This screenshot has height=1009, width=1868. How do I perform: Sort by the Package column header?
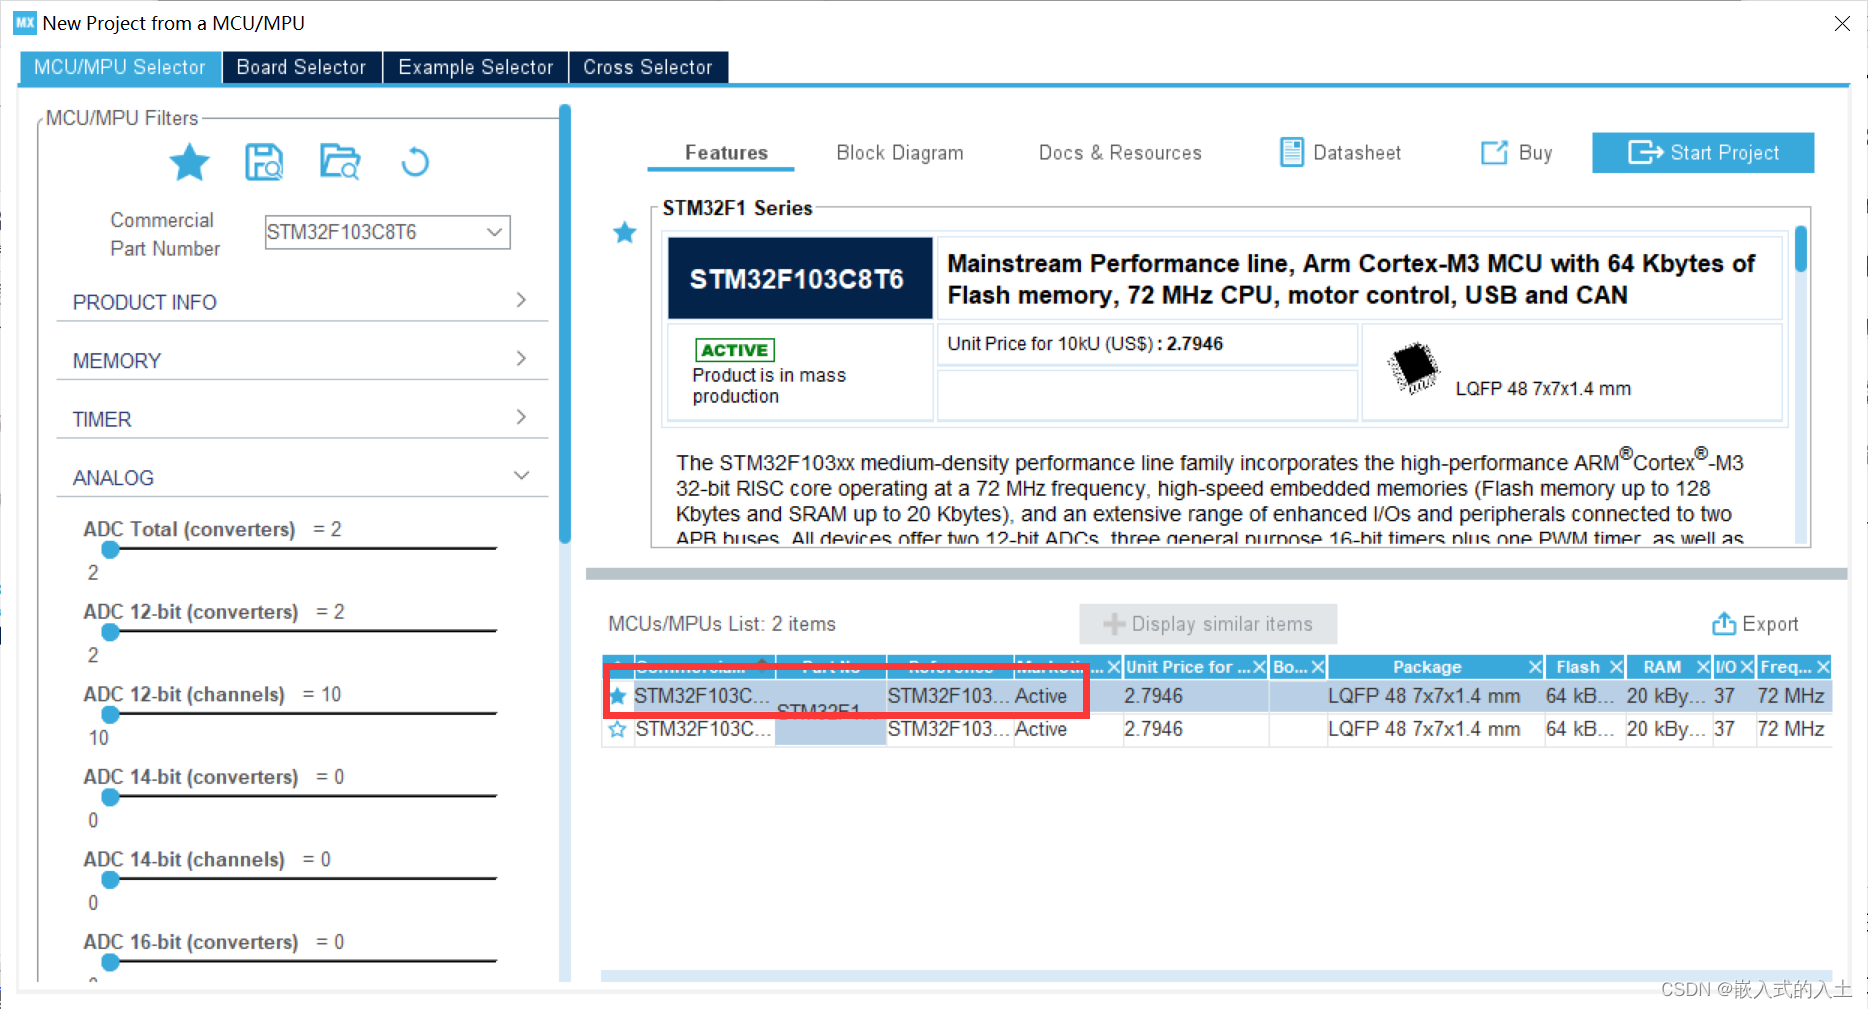(x=1427, y=667)
